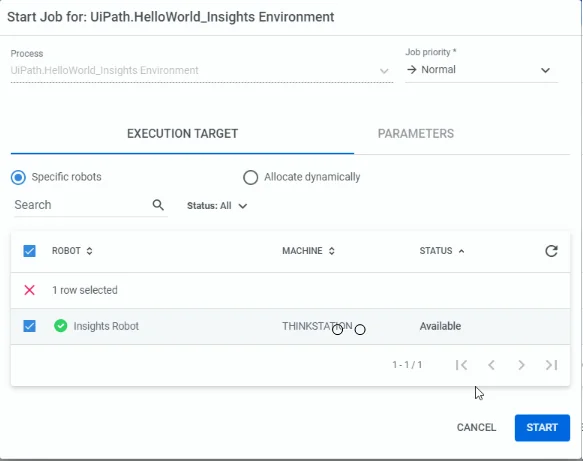This screenshot has width=583, height=461.
Task: Go to next page of robots
Action: (521, 365)
